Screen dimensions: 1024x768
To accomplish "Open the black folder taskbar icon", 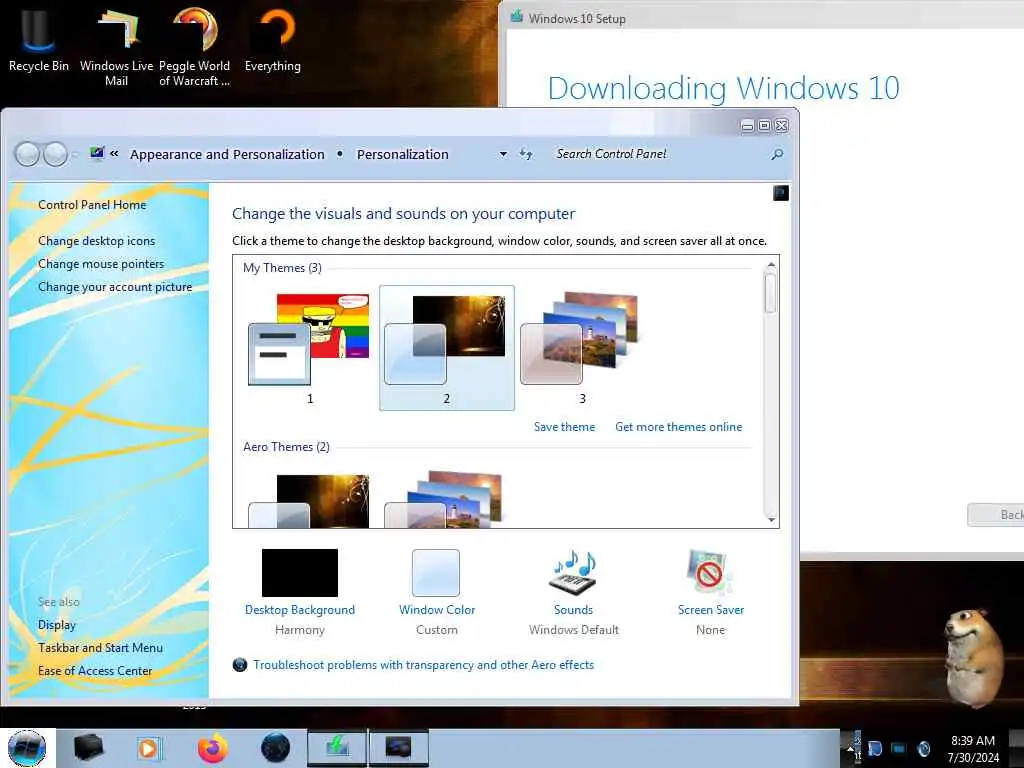I will click(88, 748).
